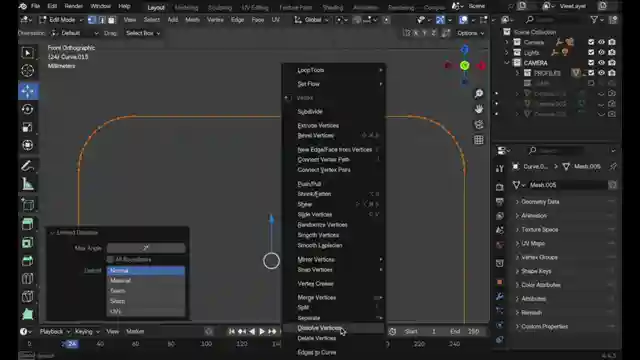Open Merge Vertices submenu
This screenshot has width=640, height=360.
tap(333, 298)
